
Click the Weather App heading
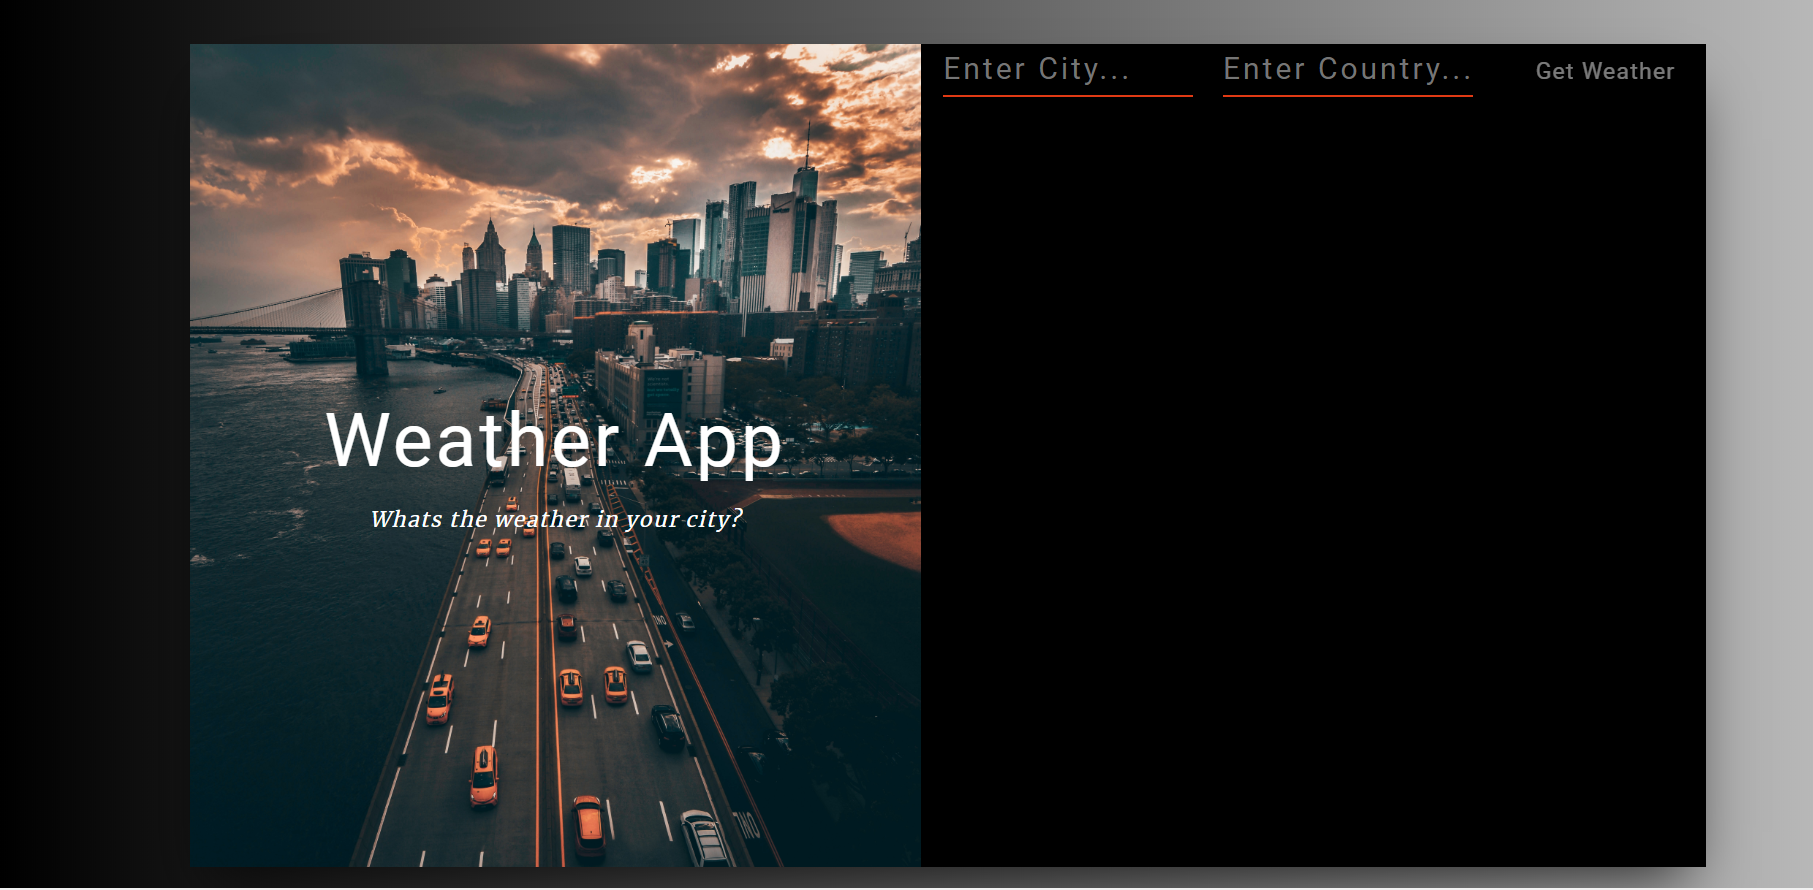click(x=553, y=441)
